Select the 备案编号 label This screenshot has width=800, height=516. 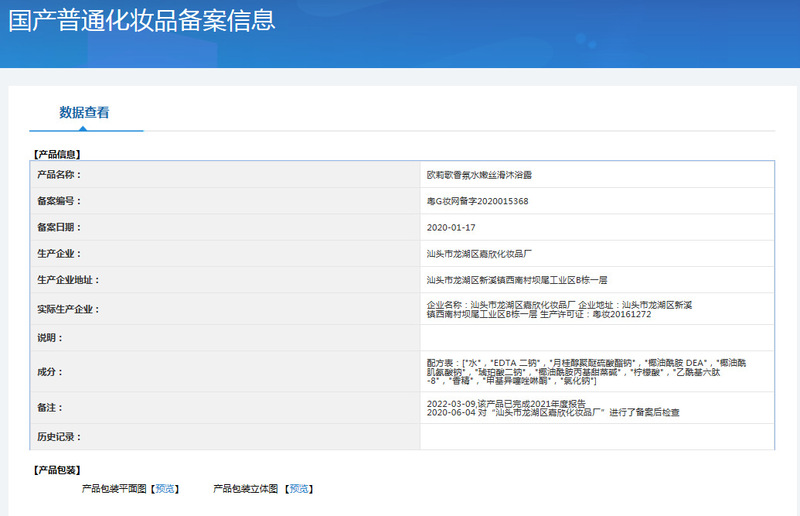59,201
